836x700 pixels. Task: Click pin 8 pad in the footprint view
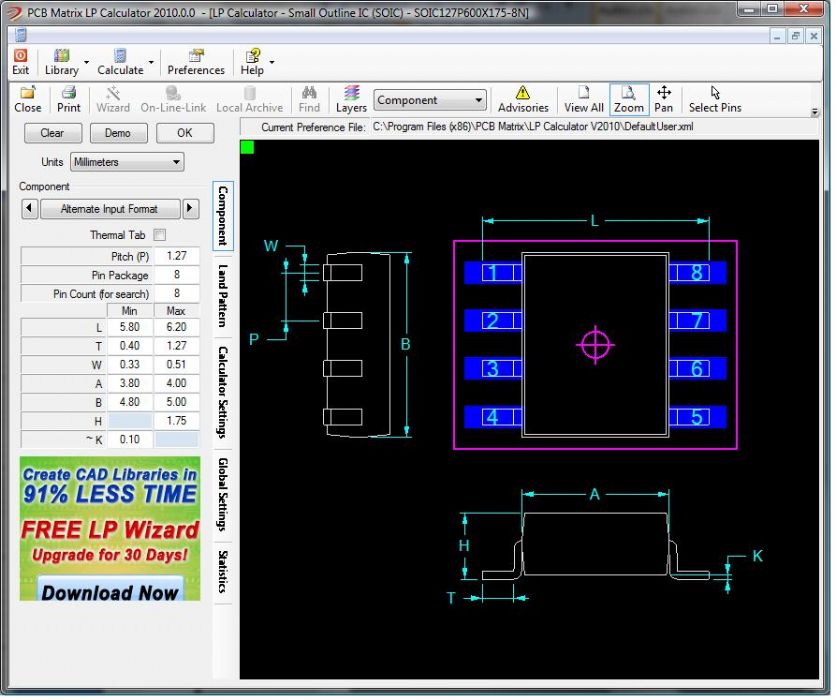pyautogui.click(x=697, y=273)
